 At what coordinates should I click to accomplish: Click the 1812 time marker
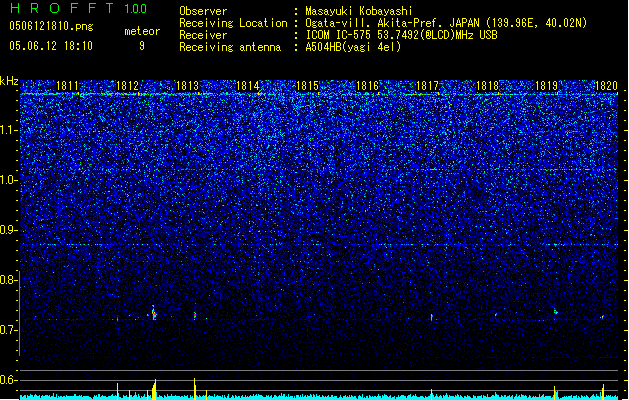127,86
